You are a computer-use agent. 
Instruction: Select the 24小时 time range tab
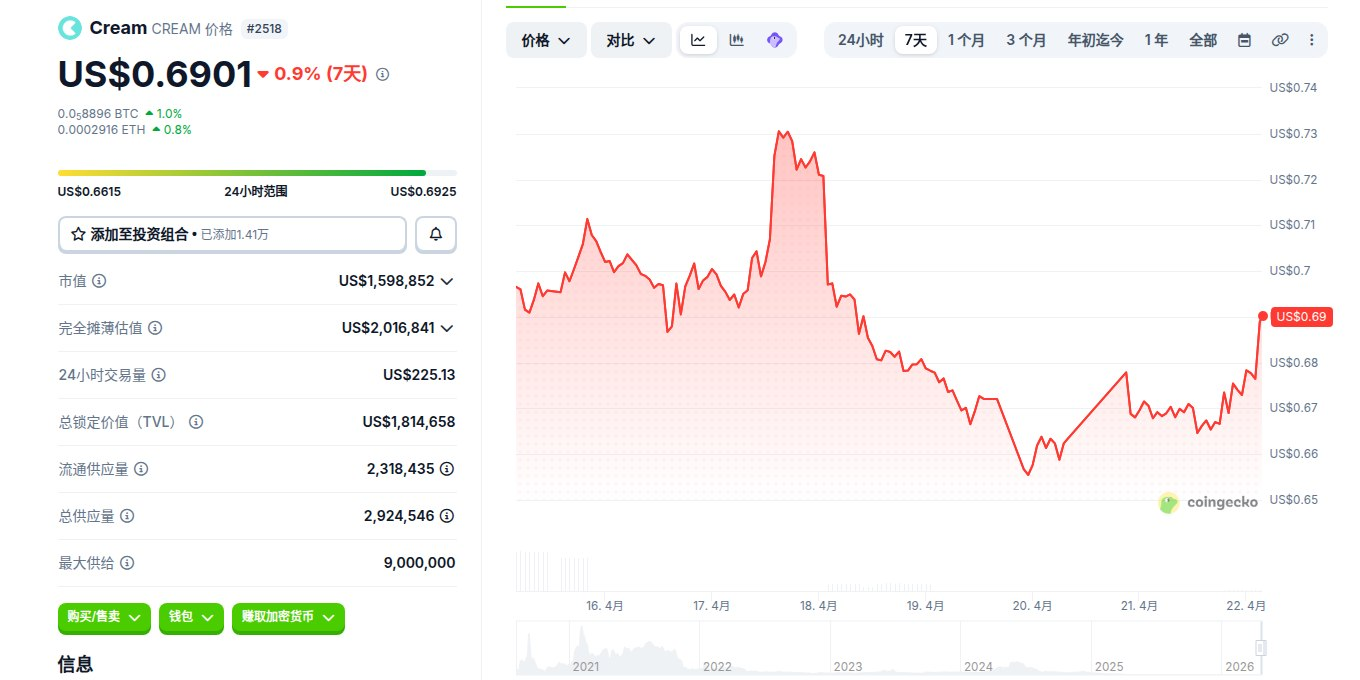click(x=860, y=40)
